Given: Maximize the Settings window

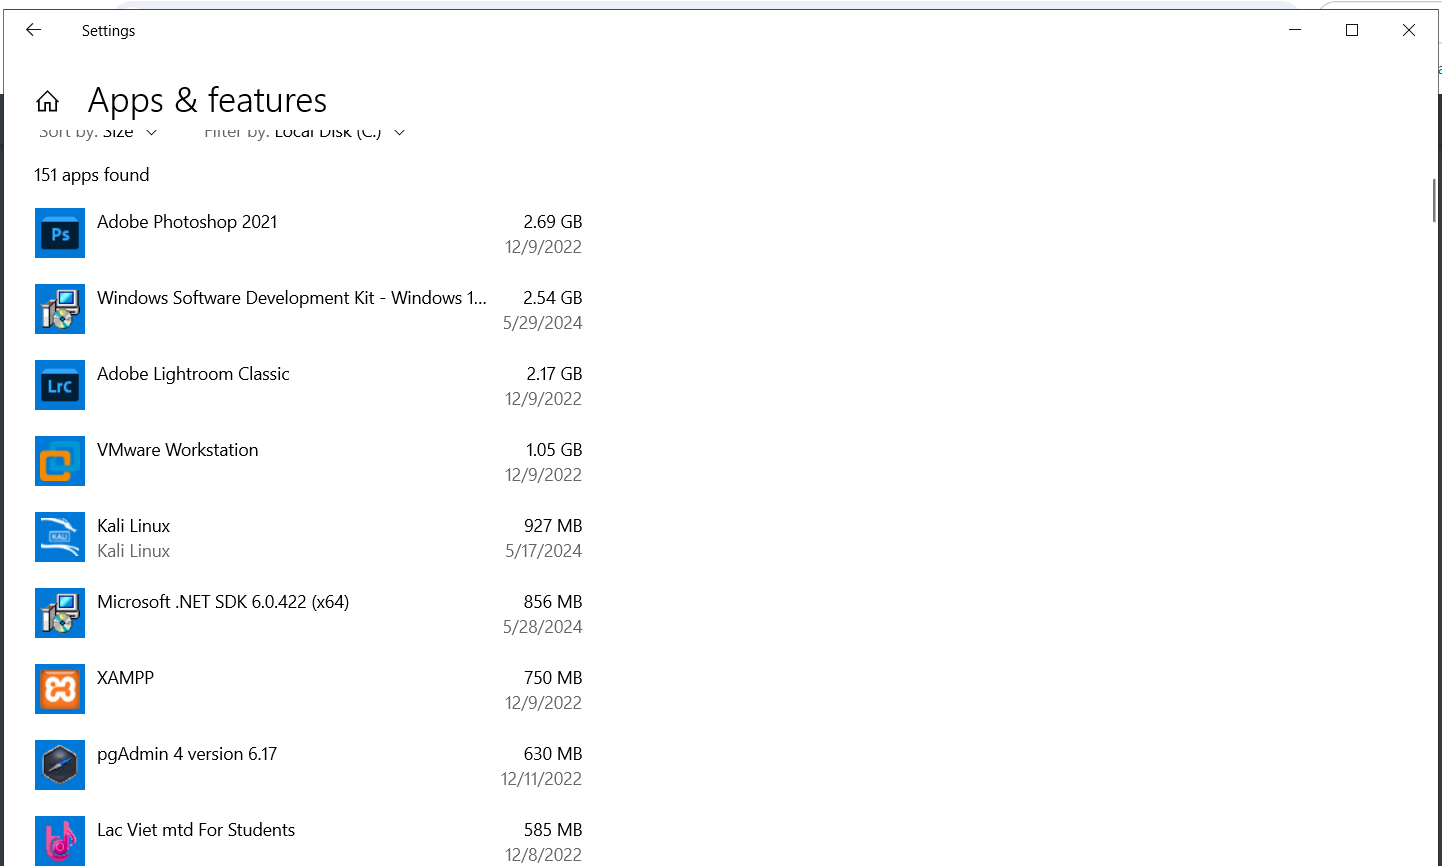Looking at the screenshot, I should point(1352,30).
